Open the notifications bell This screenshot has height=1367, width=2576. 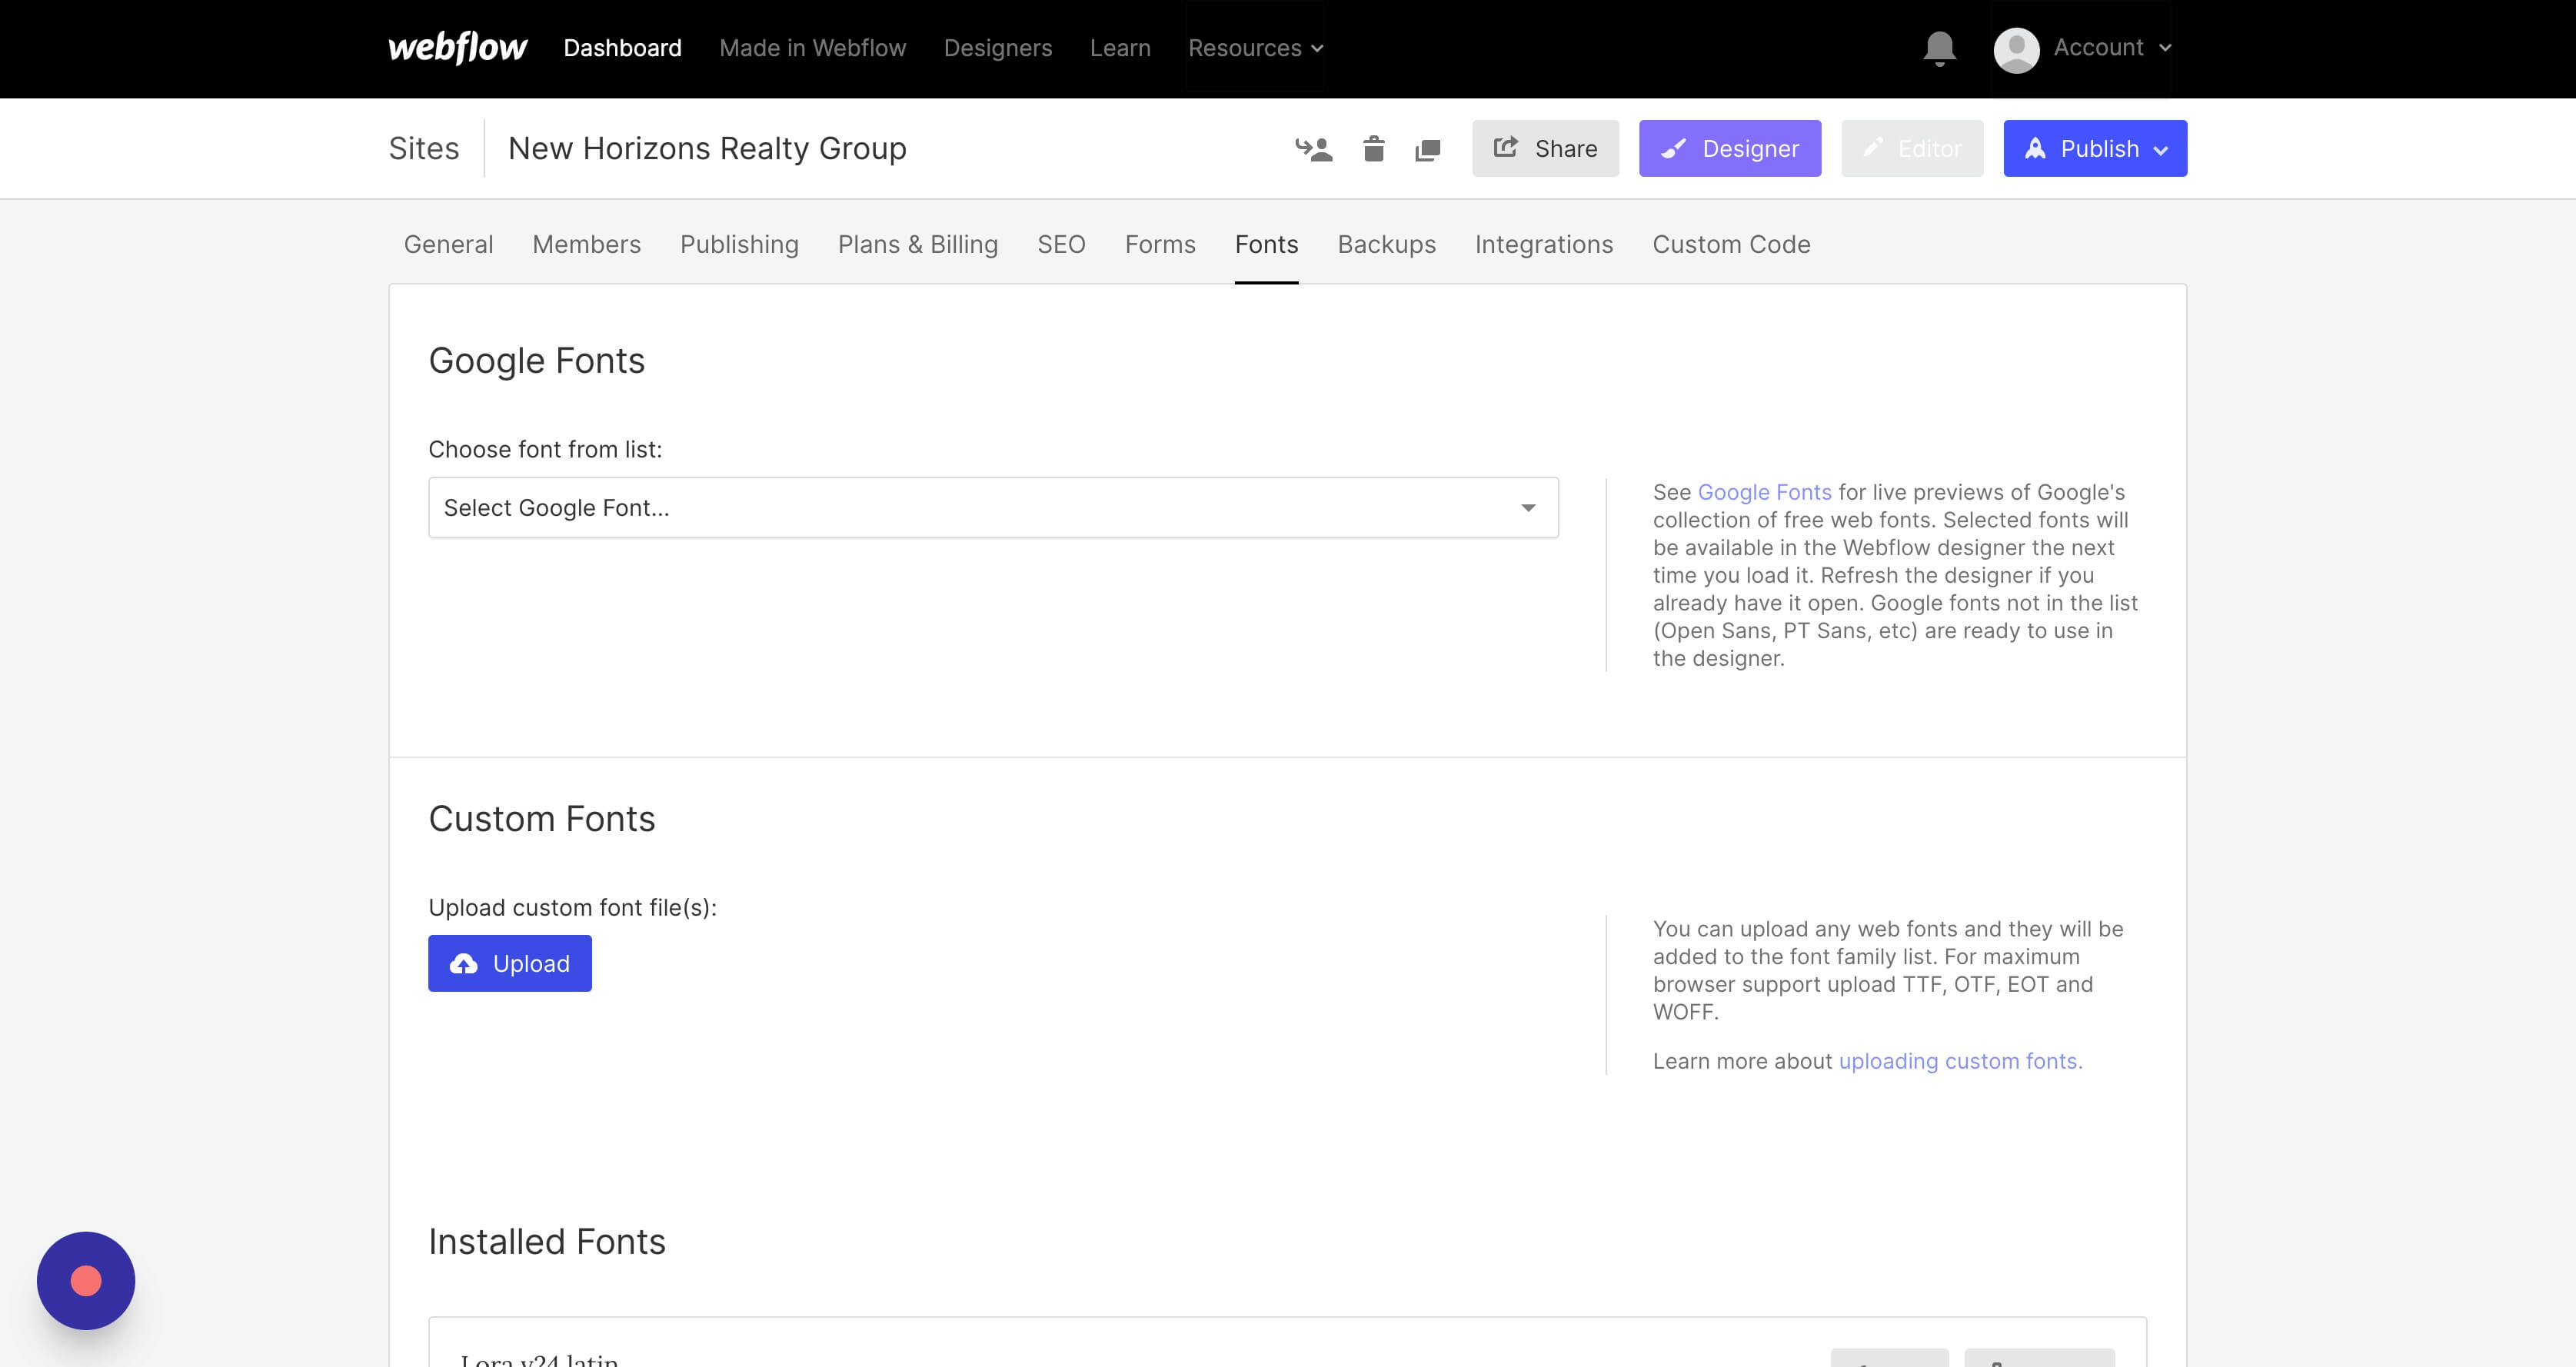[1939, 48]
